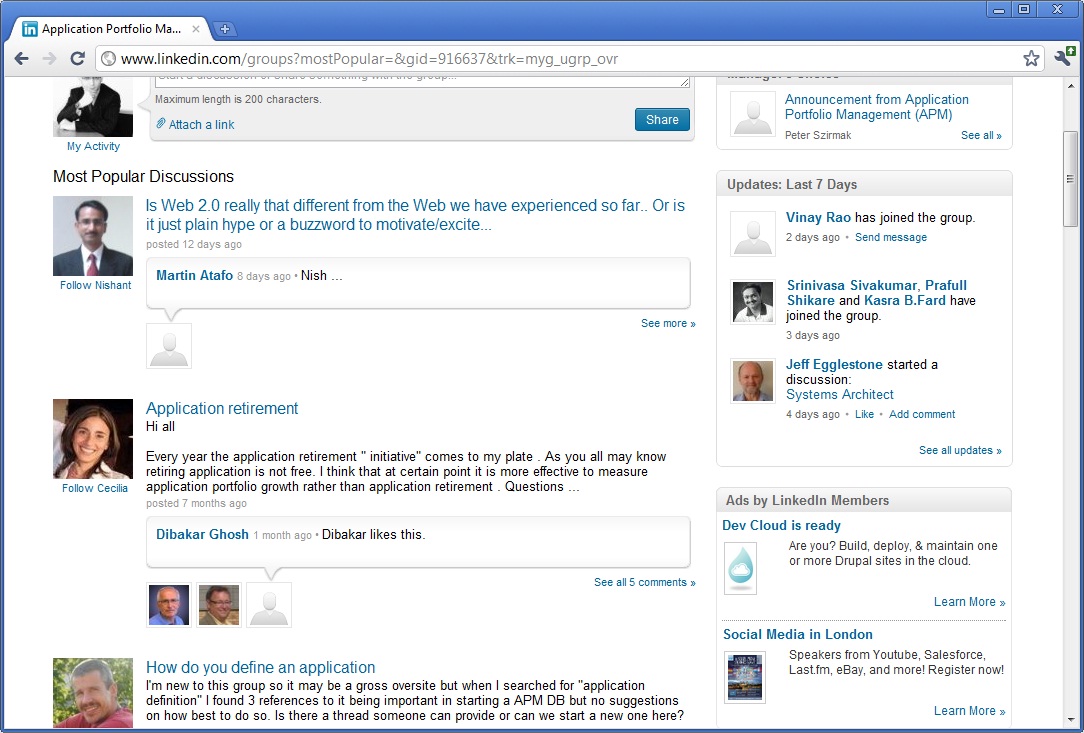Click Send message to Vinay Rao

(890, 237)
